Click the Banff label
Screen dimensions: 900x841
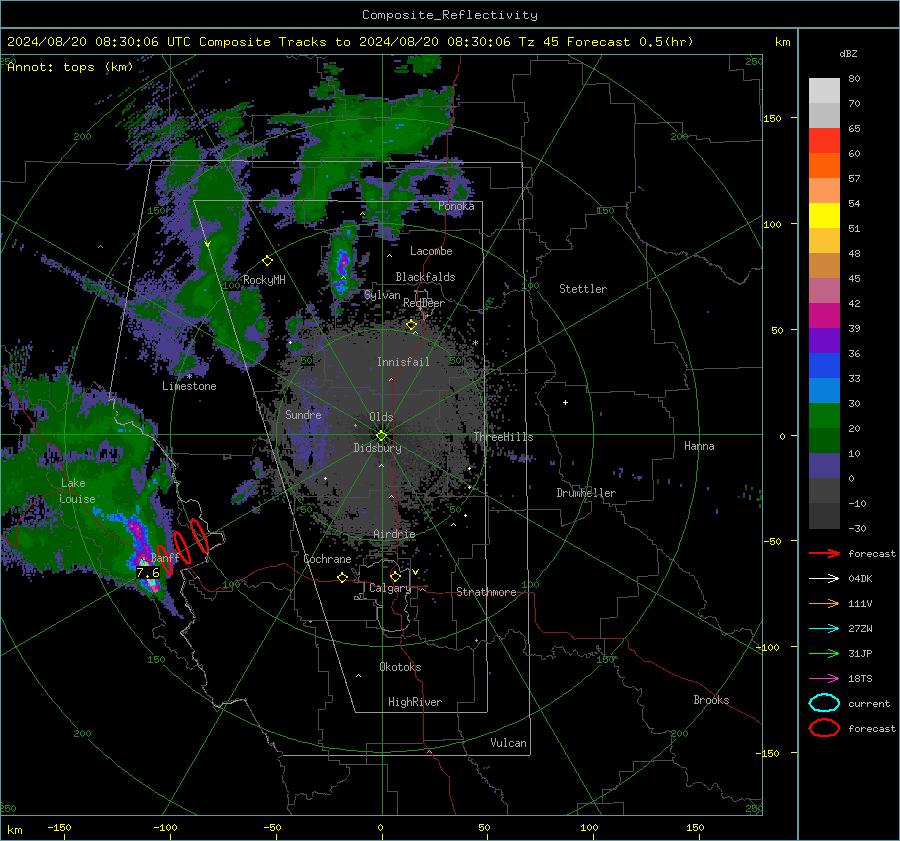point(165,558)
